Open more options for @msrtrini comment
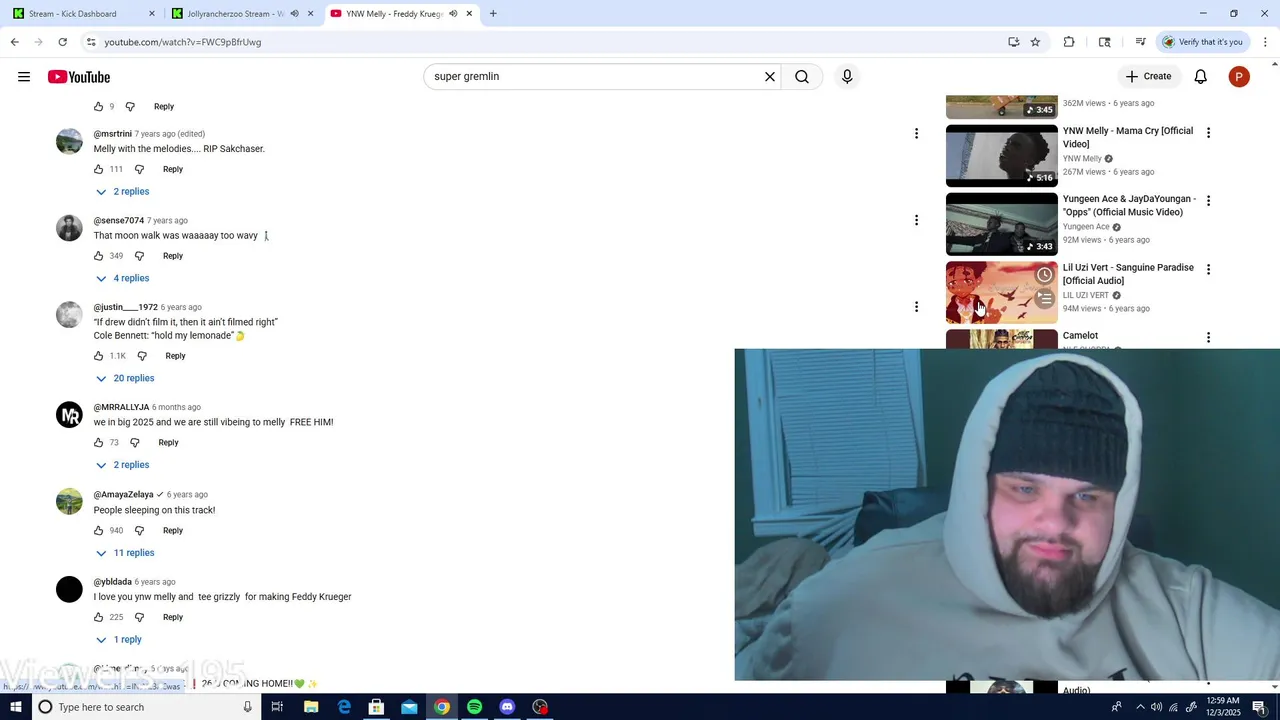This screenshot has width=1280, height=720. click(x=916, y=133)
